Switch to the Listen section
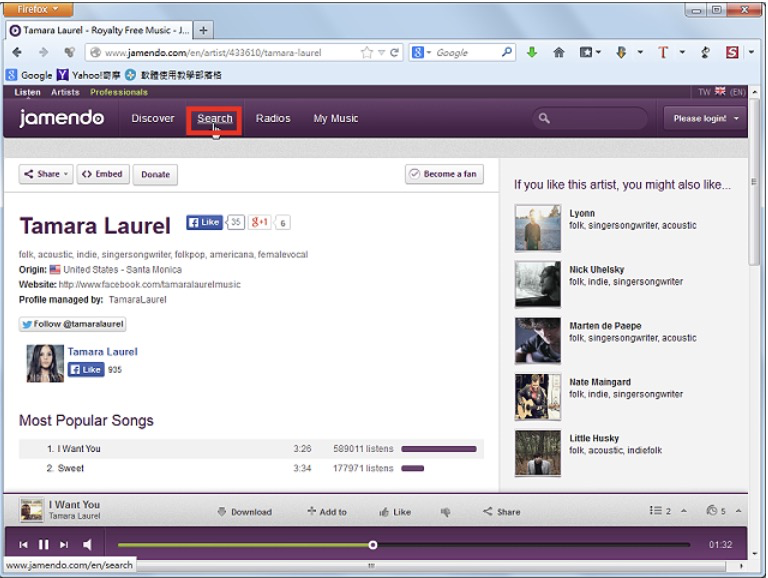This screenshot has width=768, height=578. 27,92
